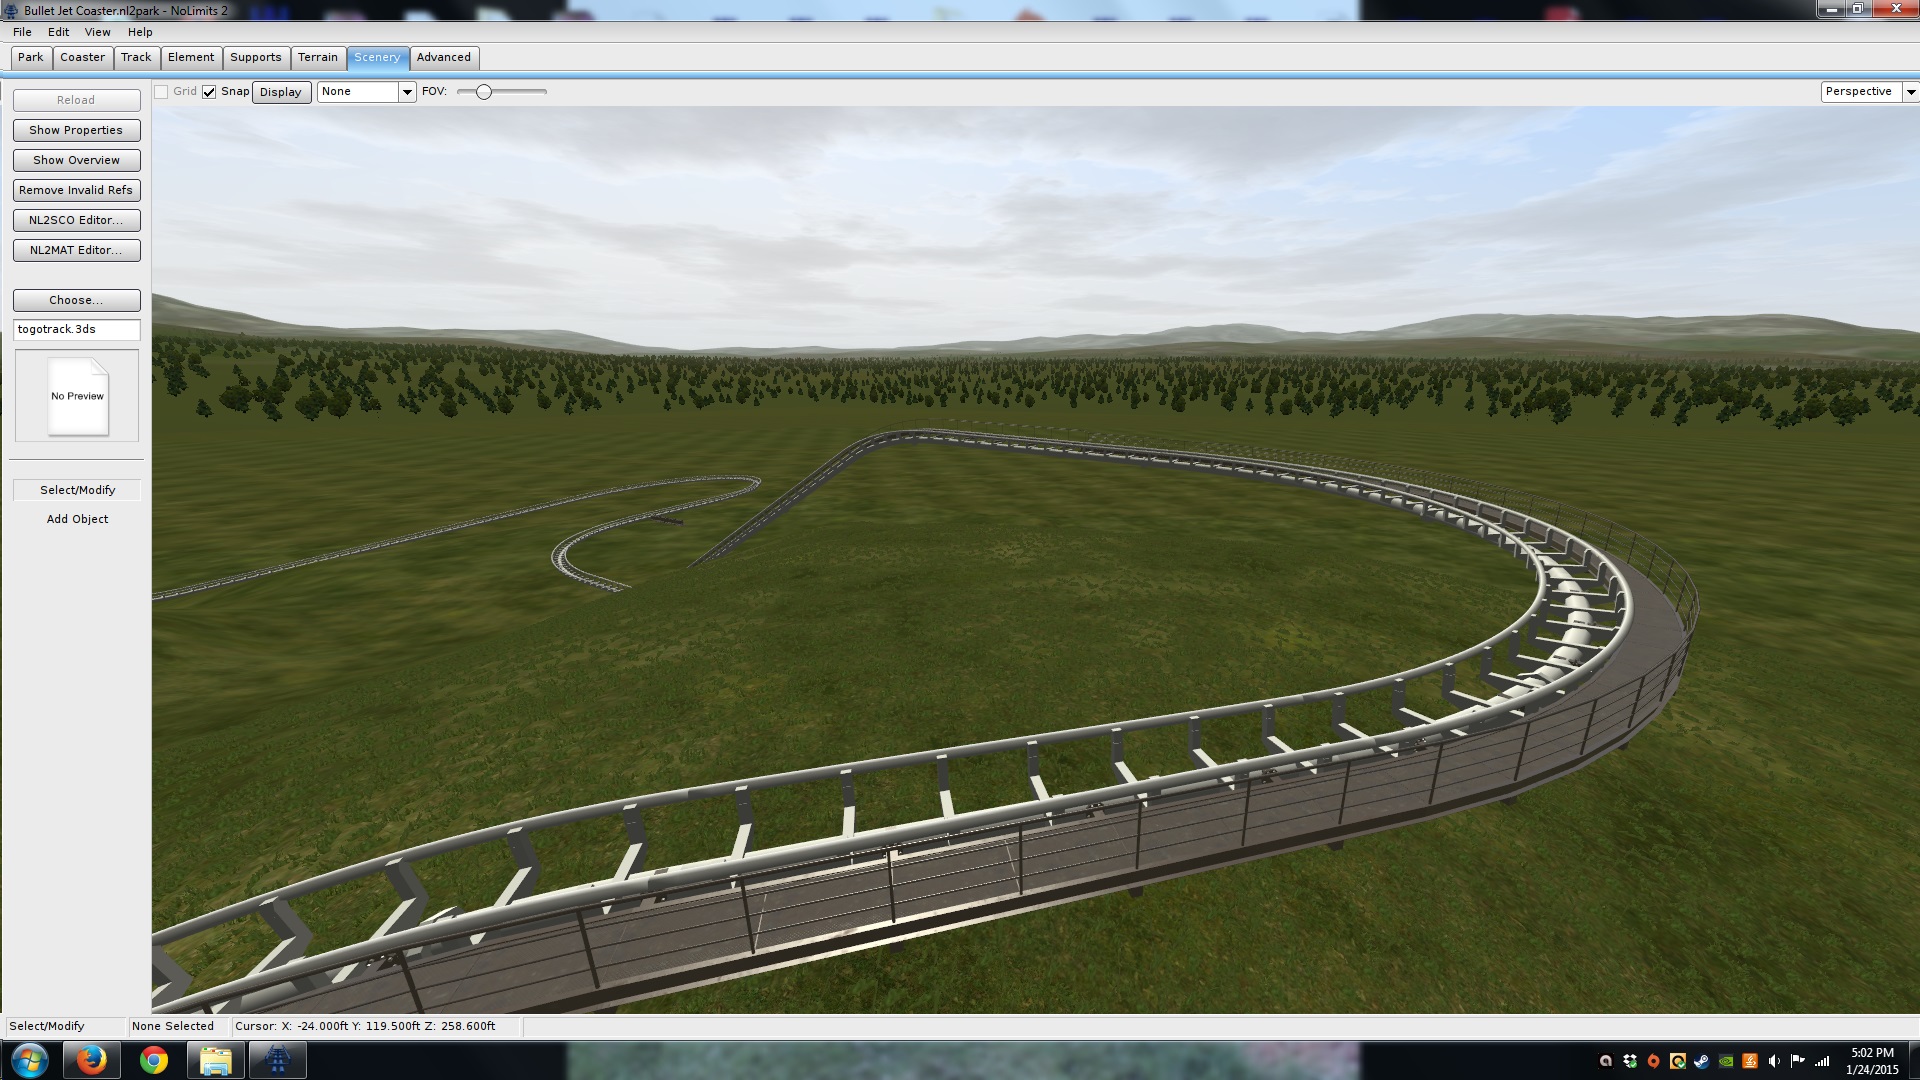Open the Edit menu
This screenshot has width=1920, height=1080.
coord(58,32)
